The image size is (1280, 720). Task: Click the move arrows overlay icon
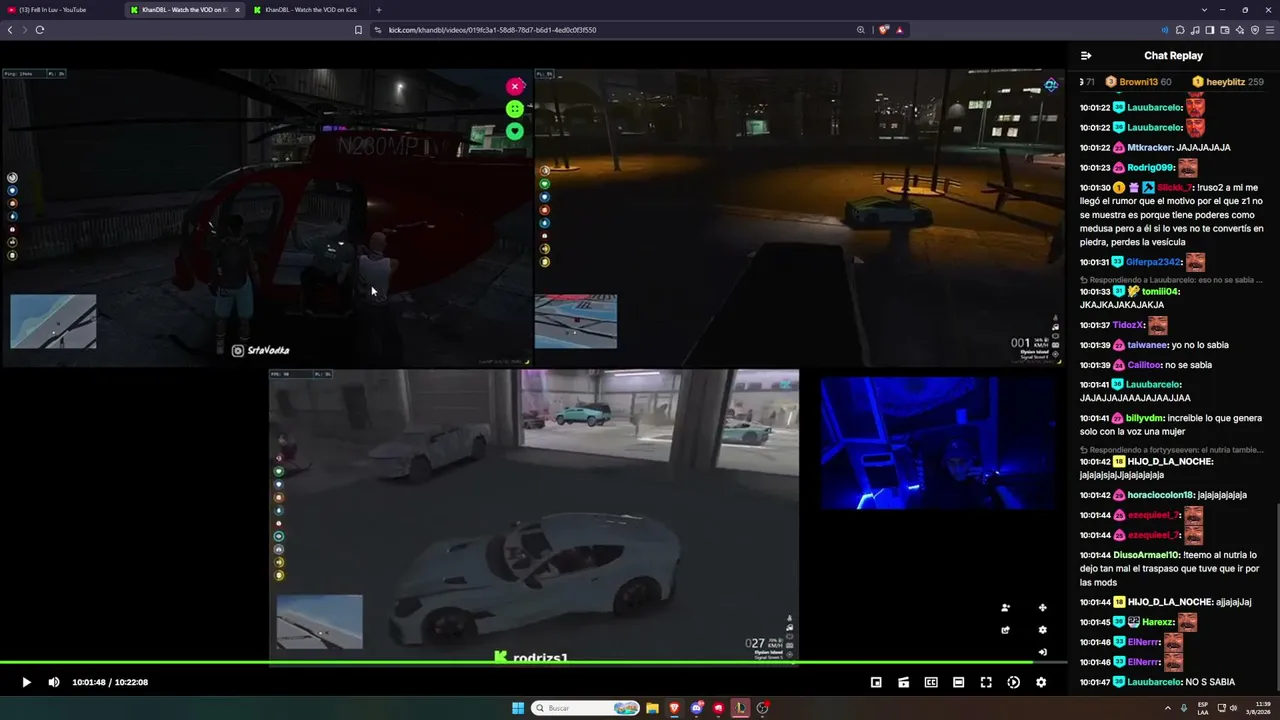[x=1042, y=608]
